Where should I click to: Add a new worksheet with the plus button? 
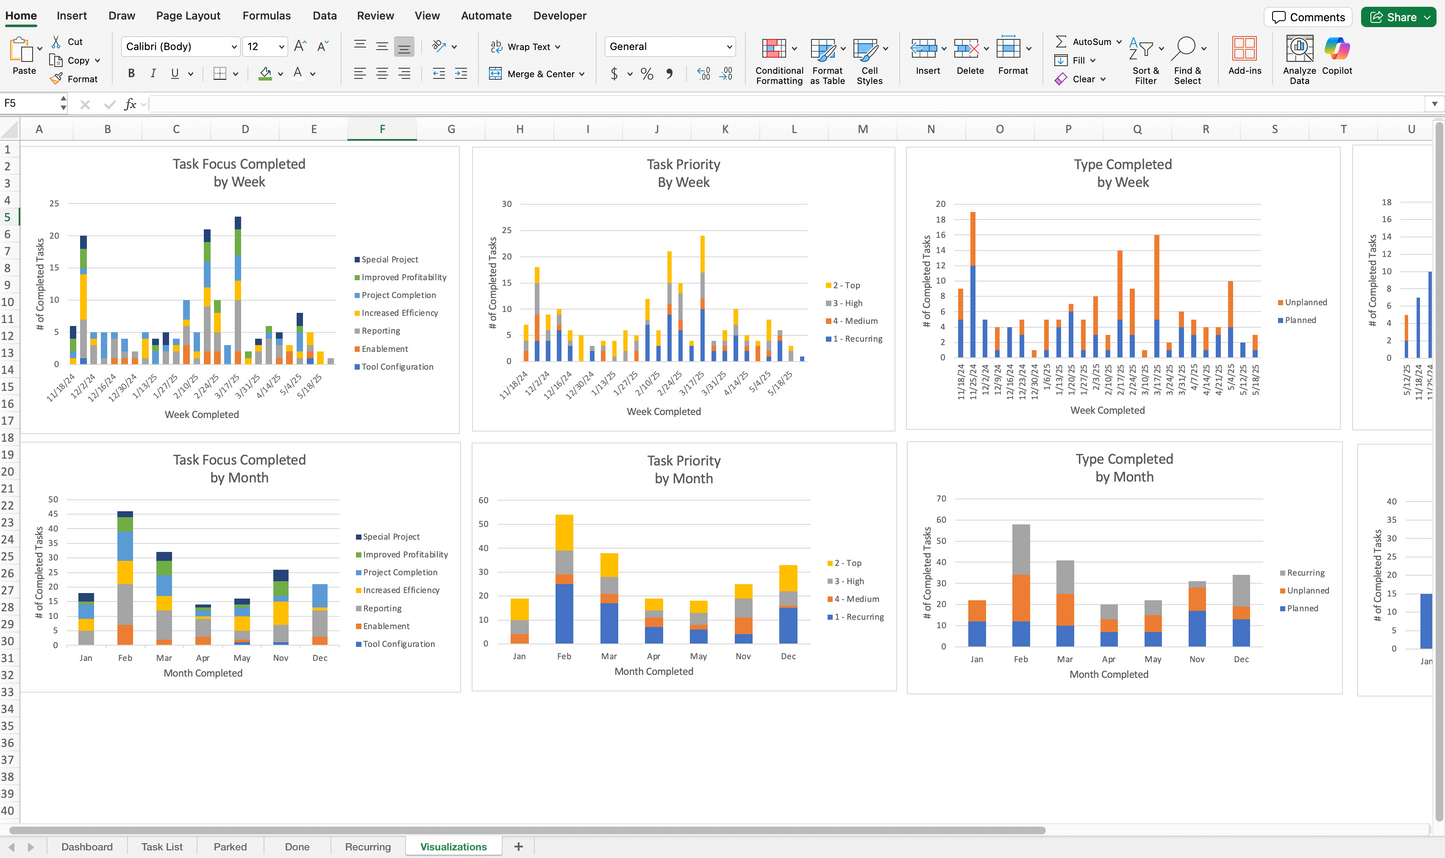click(518, 846)
